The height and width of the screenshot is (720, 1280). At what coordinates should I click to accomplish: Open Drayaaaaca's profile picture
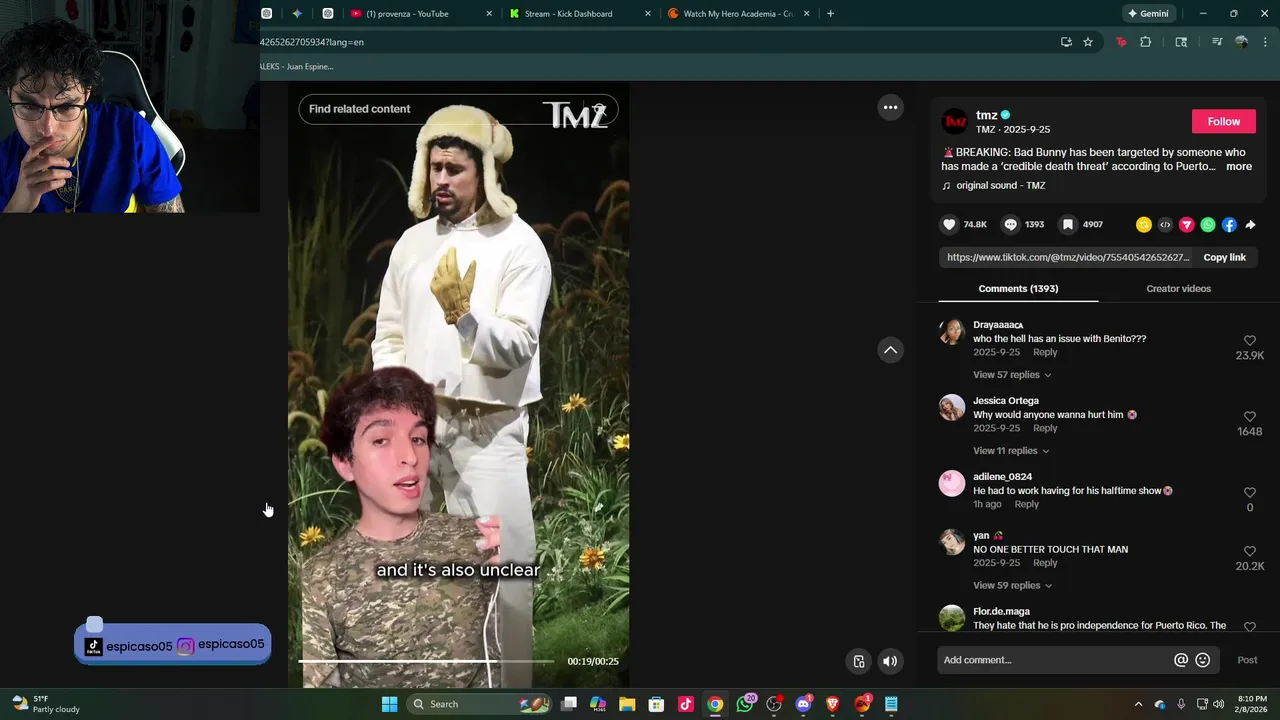coord(952,332)
